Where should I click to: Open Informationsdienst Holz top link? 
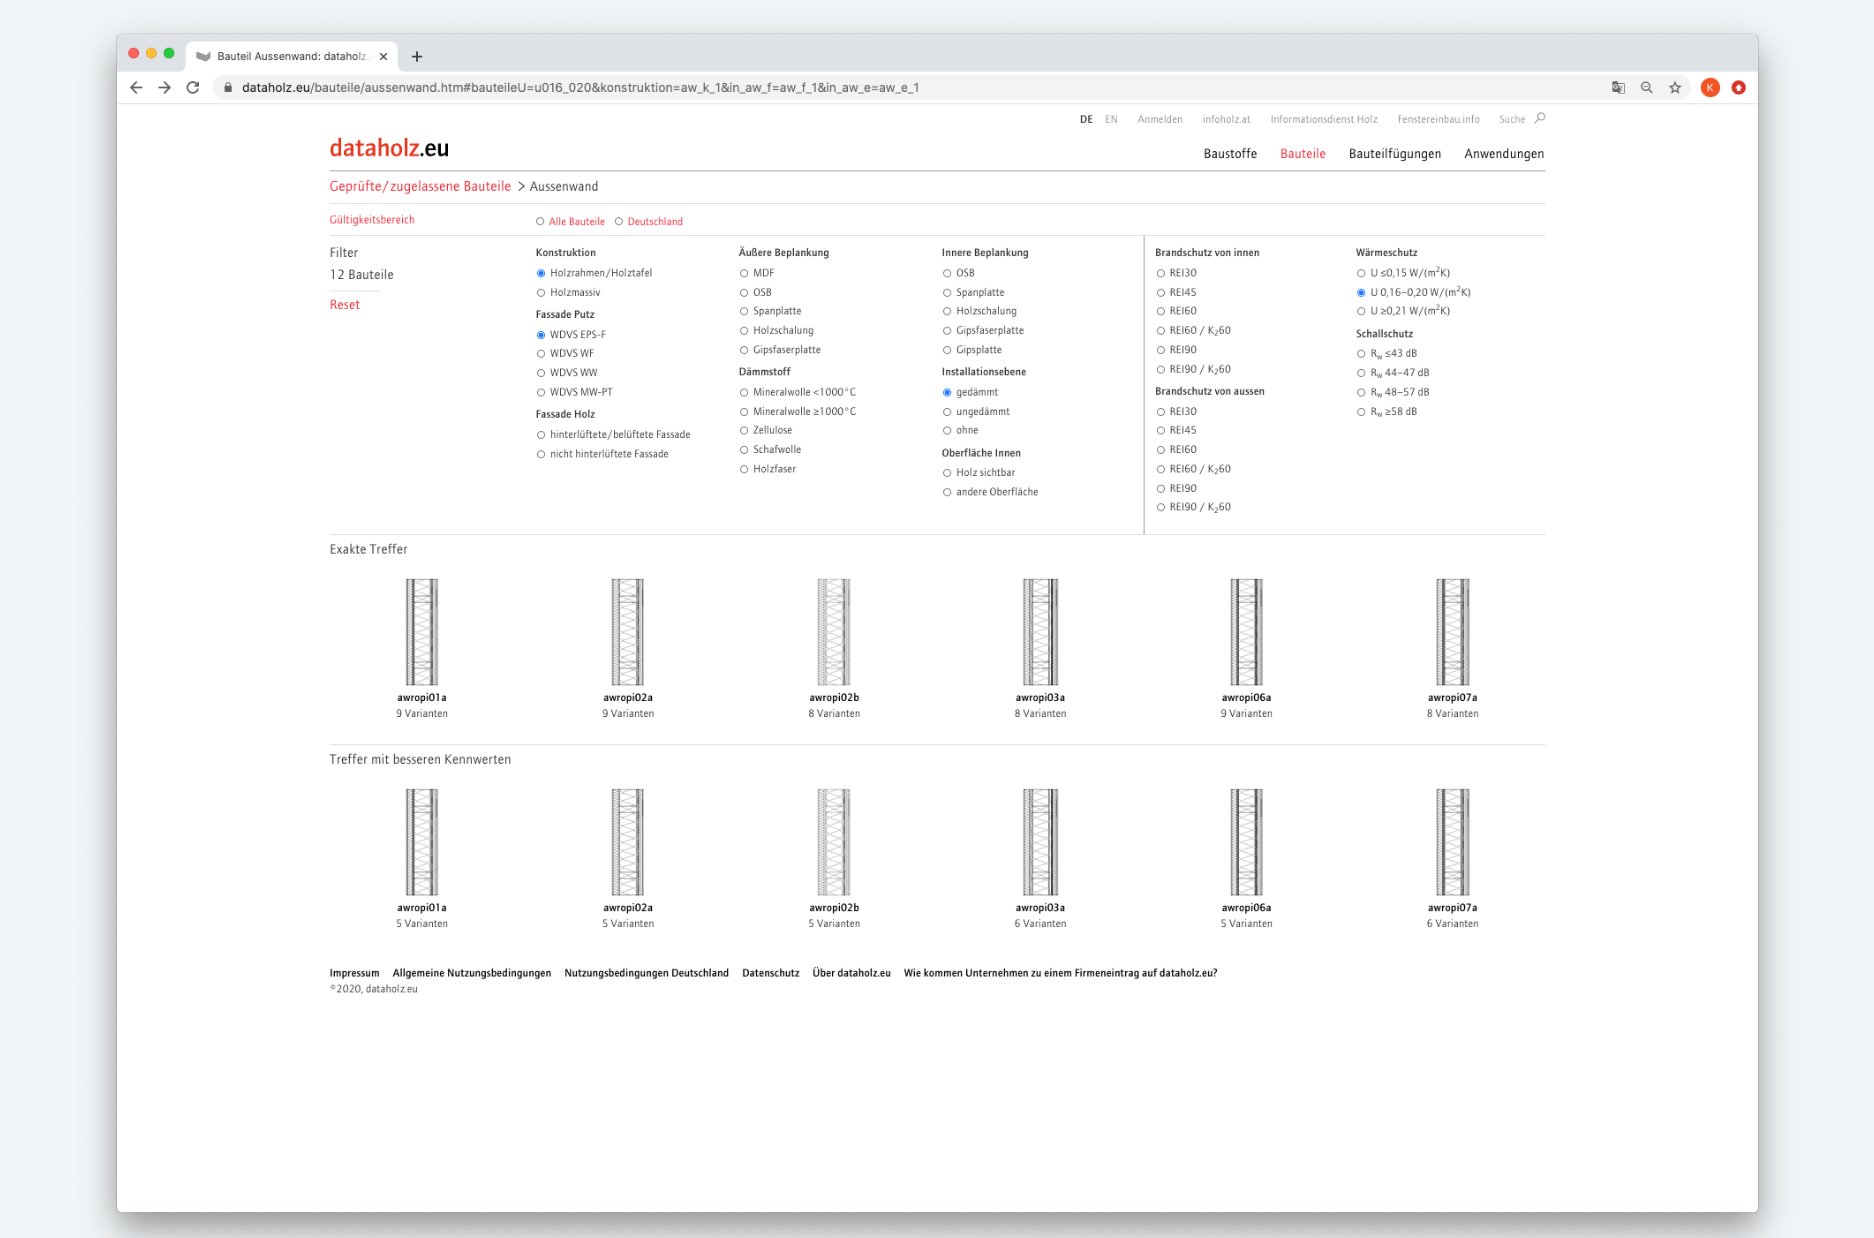(x=1324, y=119)
